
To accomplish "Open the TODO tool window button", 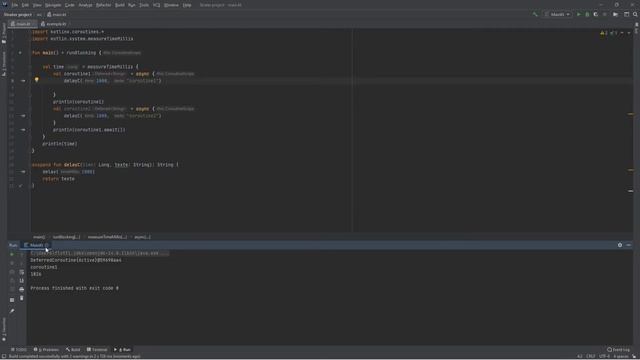I will [x=19, y=350].
